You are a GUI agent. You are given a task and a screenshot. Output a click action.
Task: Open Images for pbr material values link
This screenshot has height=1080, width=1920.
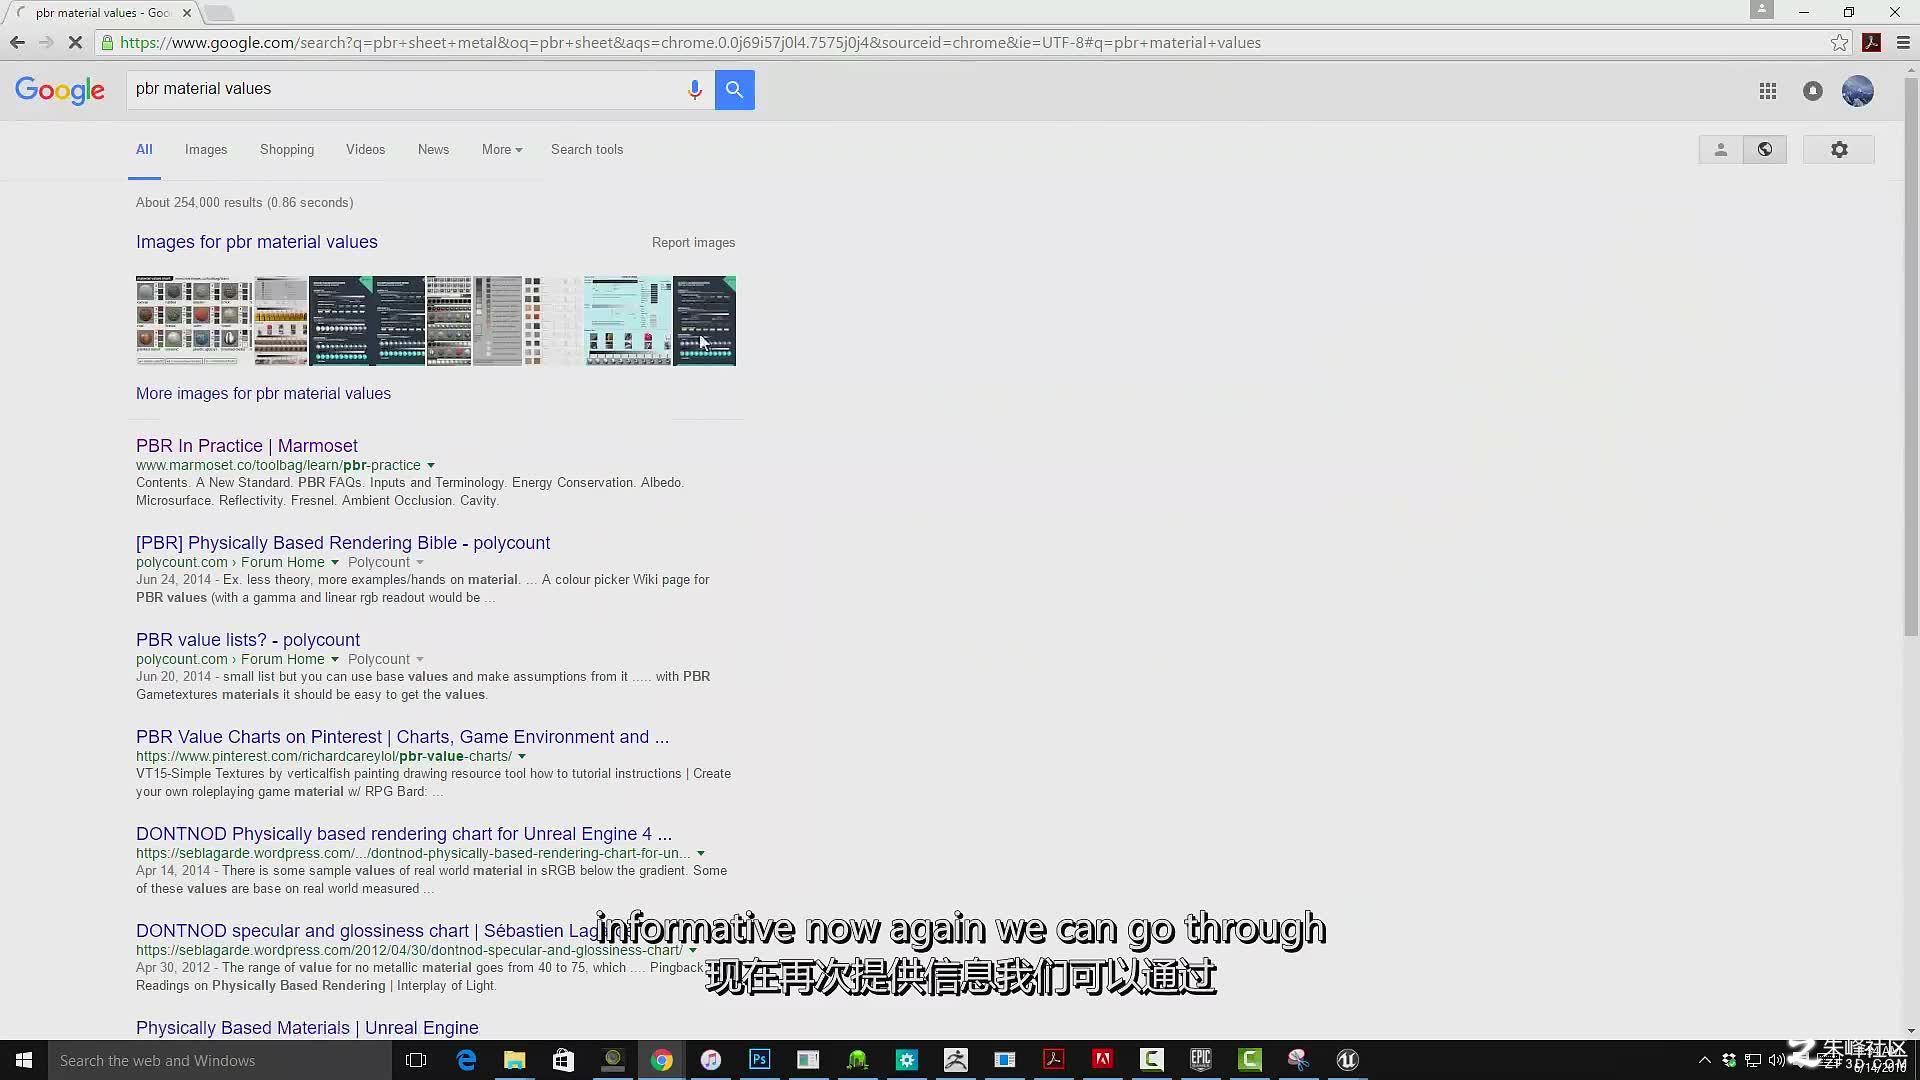coord(257,242)
